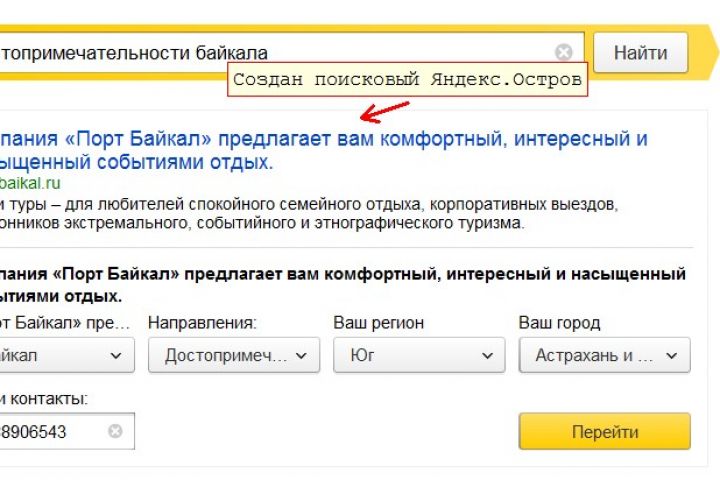Click the yellow Перейти button
Screen dimensions: 720x480
pos(604,432)
